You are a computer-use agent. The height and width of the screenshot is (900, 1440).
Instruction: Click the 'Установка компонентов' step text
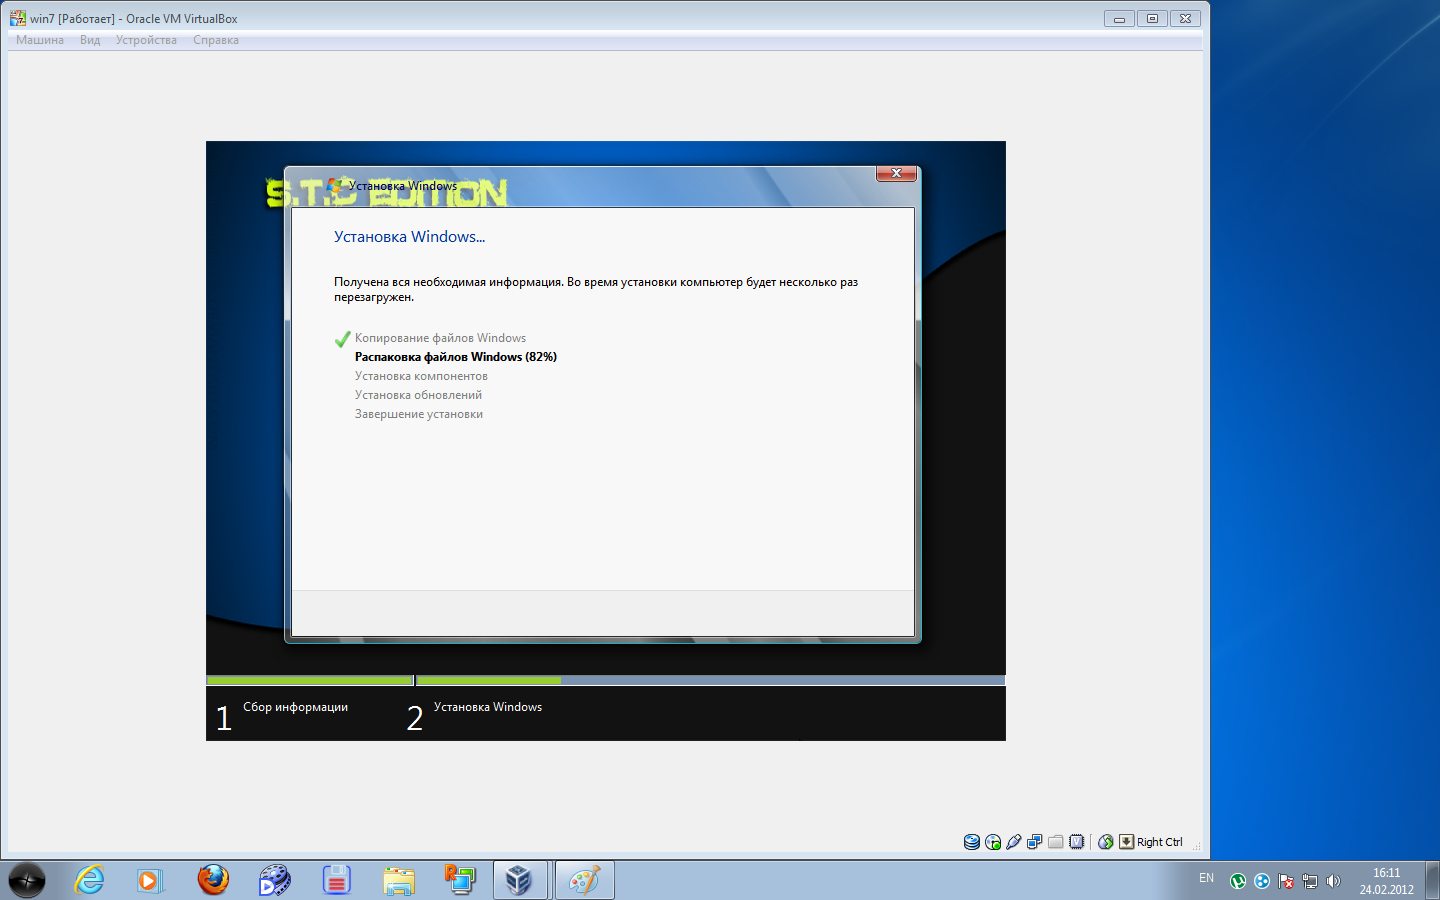pyautogui.click(x=421, y=376)
